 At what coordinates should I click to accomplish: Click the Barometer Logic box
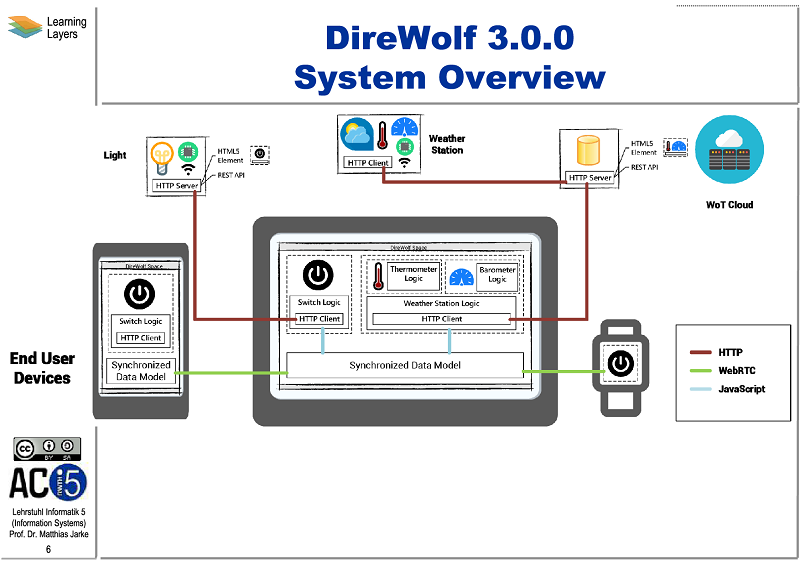click(497, 278)
